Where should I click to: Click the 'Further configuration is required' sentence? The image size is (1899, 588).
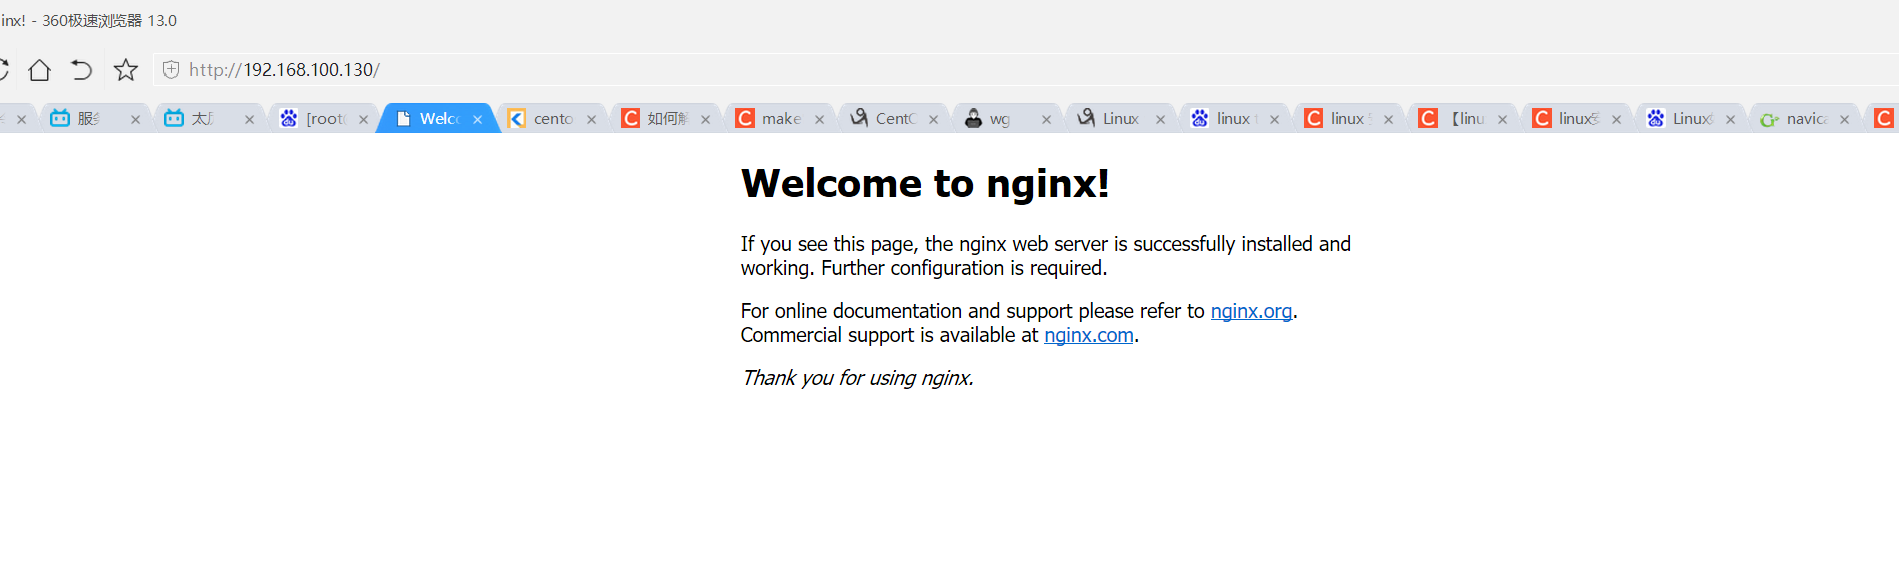[964, 268]
